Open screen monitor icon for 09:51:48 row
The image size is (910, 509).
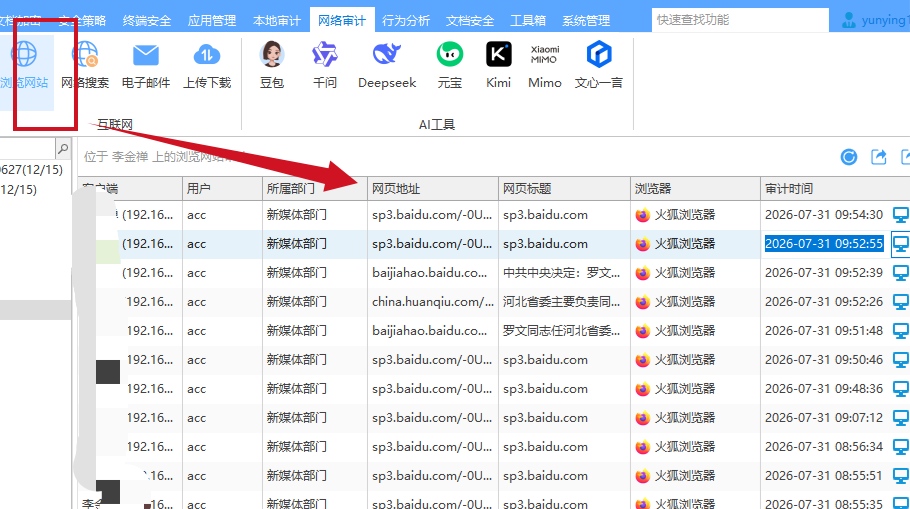click(901, 331)
